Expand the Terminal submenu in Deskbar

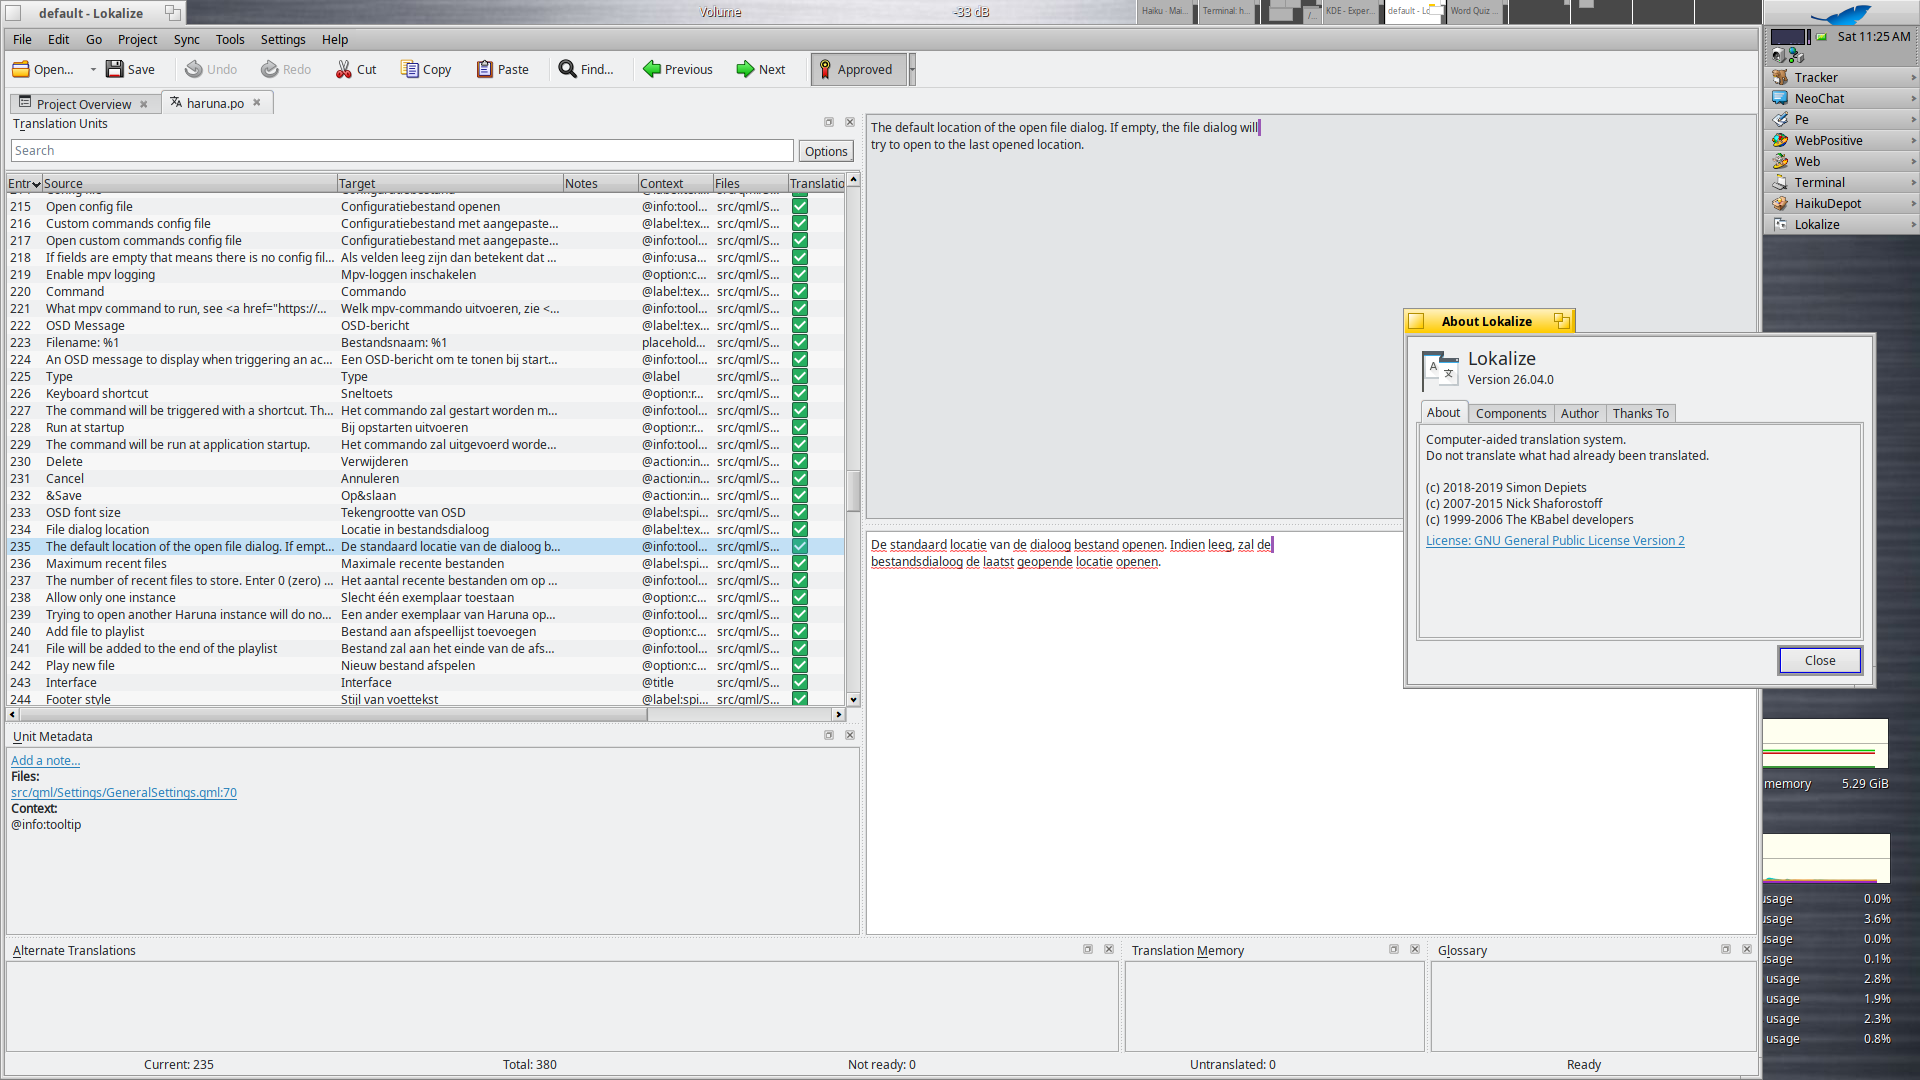[x=1913, y=183]
